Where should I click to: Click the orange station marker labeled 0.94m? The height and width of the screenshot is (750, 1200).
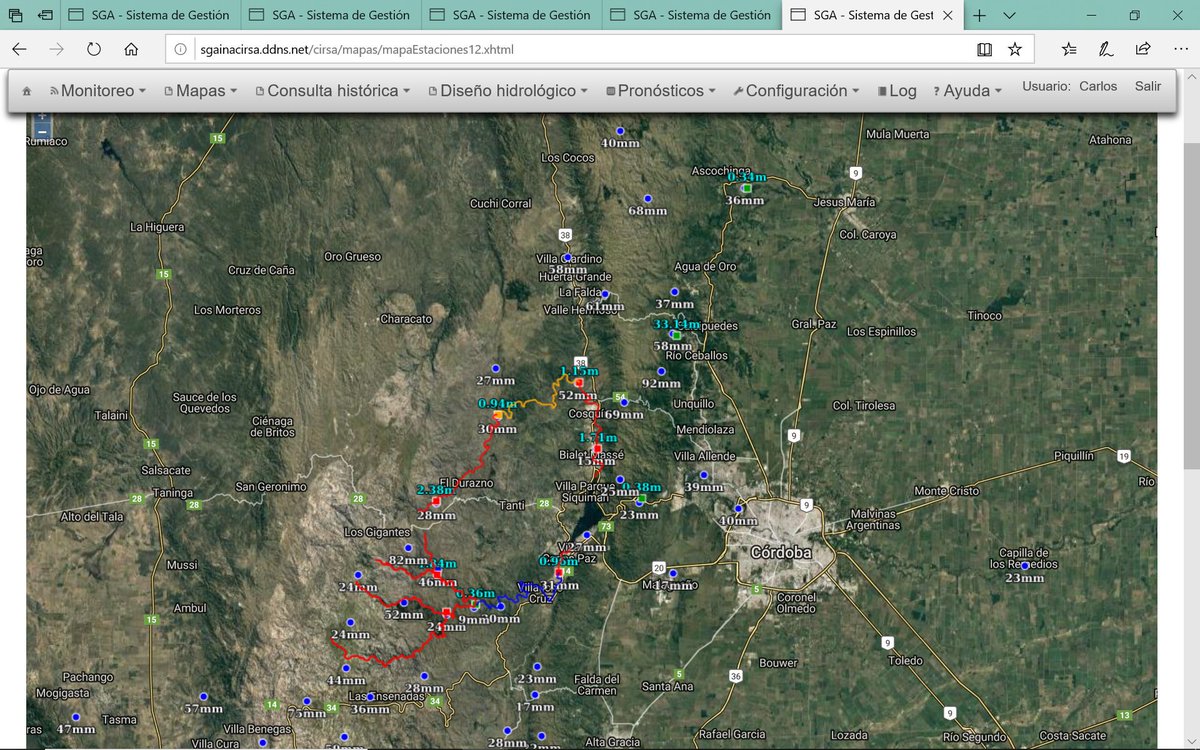tap(498, 415)
